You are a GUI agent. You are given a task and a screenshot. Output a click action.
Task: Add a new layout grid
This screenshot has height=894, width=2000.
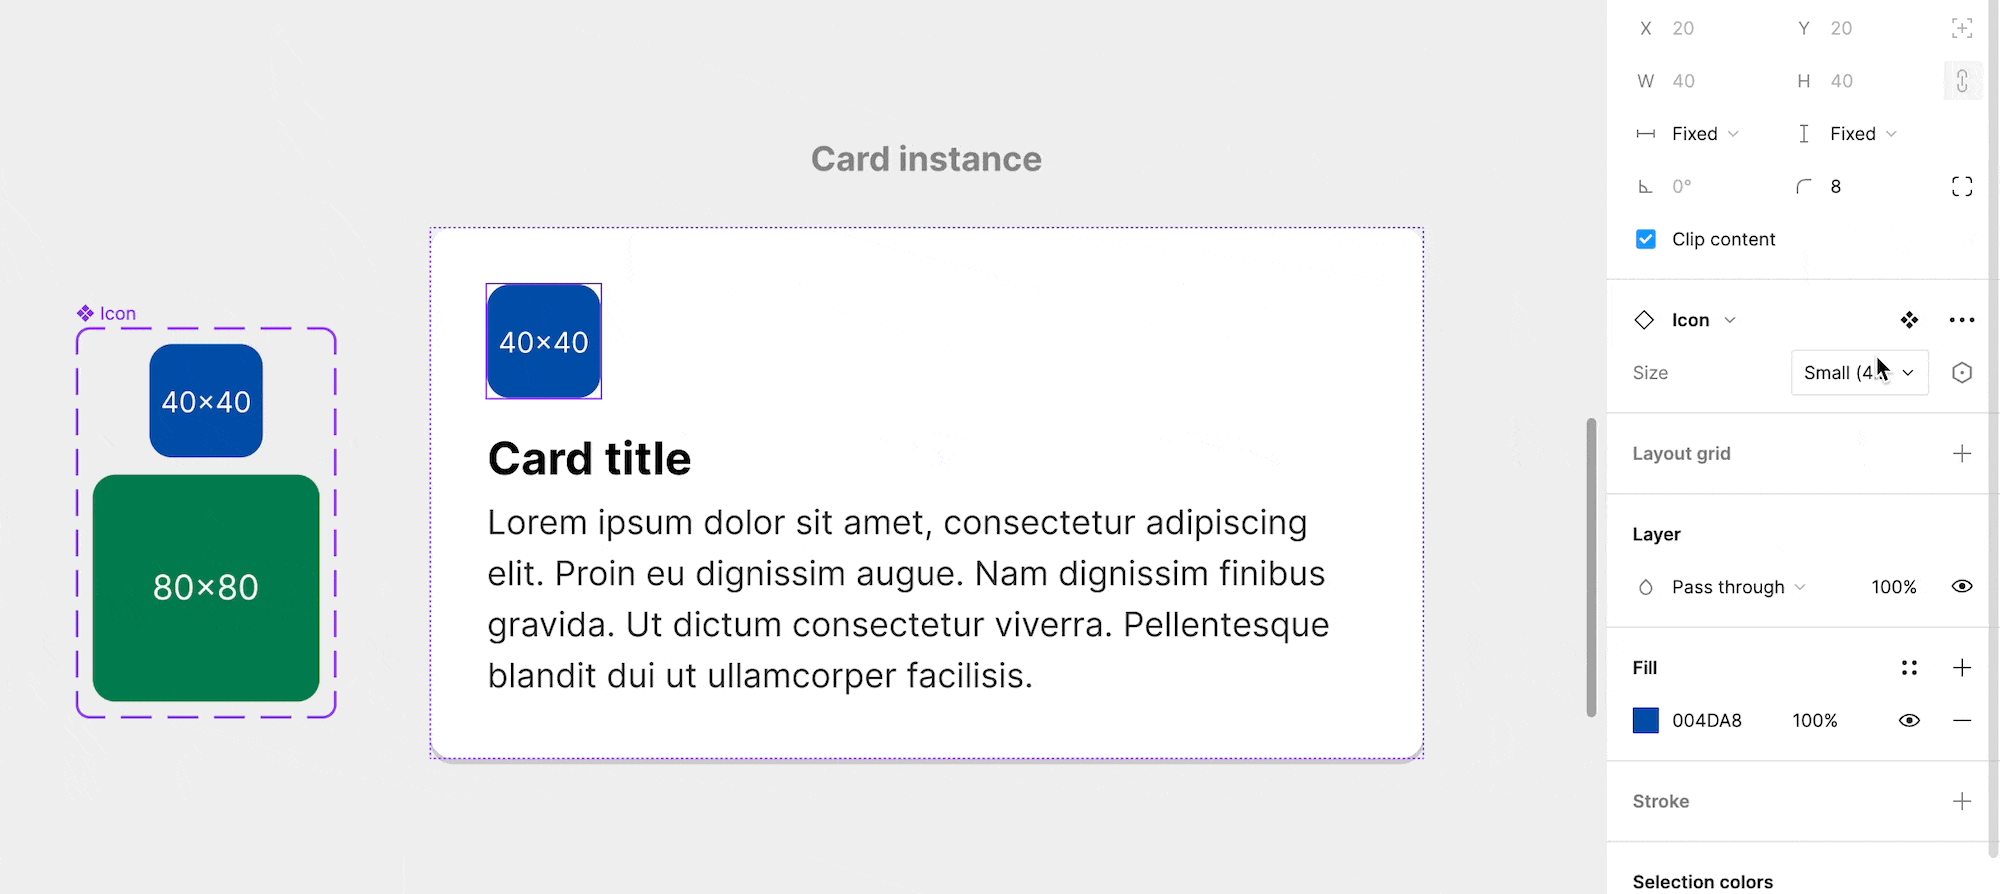(1962, 453)
